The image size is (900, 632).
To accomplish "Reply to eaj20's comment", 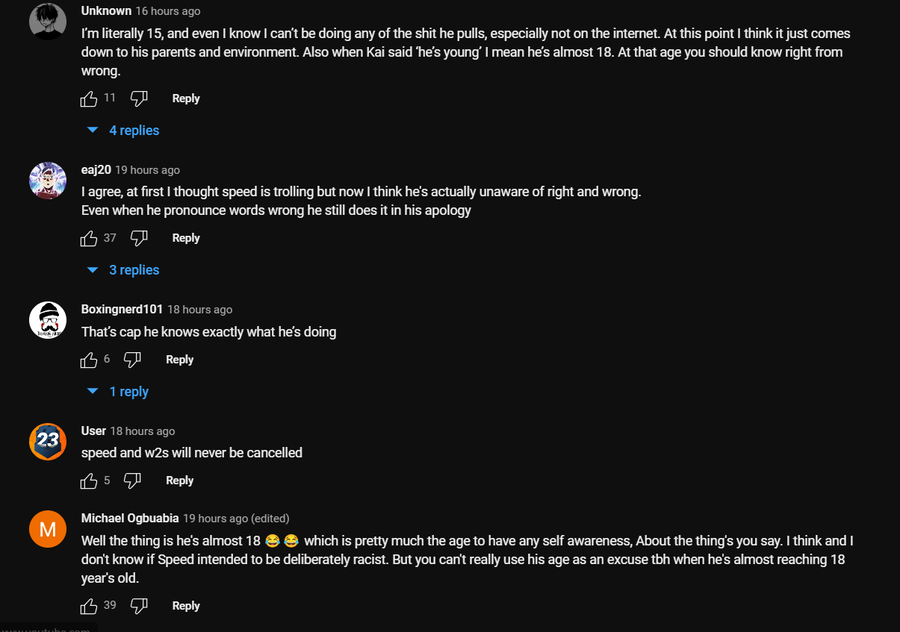I will [x=186, y=238].
